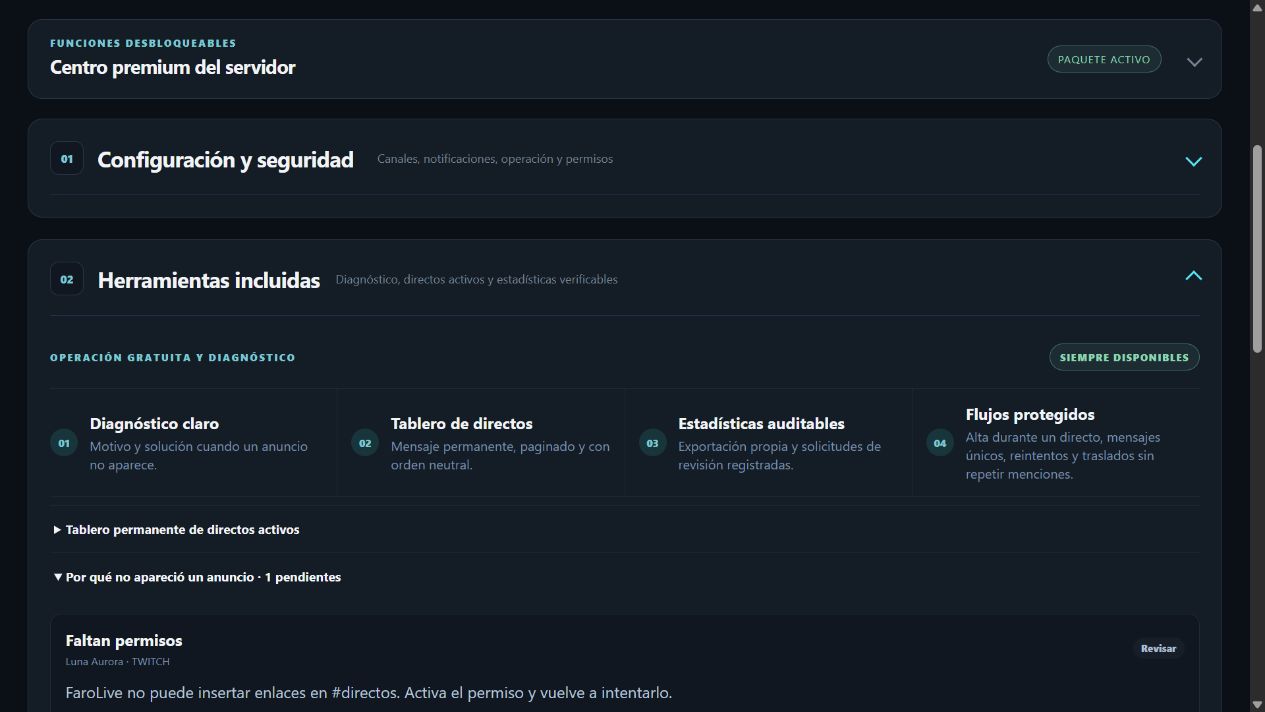This screenshot has width=1265, height=712.
Task: Select Estadísticas auditables card title
Action: click(x=761, y=424)
